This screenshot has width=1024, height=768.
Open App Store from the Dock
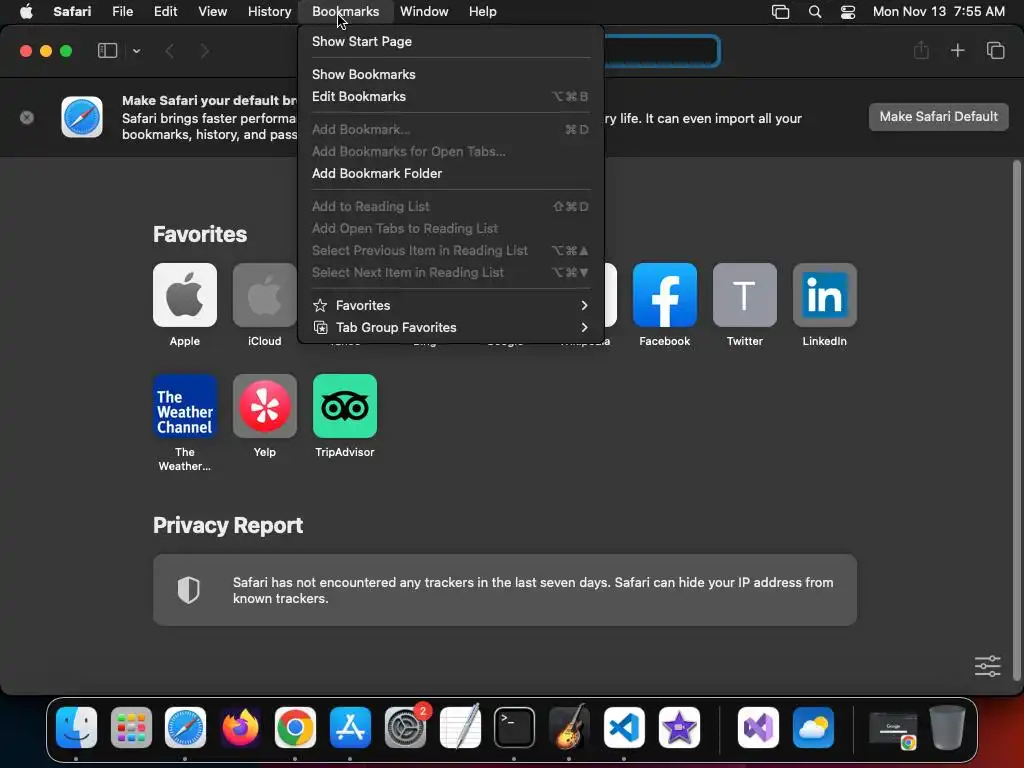[350, 728]
